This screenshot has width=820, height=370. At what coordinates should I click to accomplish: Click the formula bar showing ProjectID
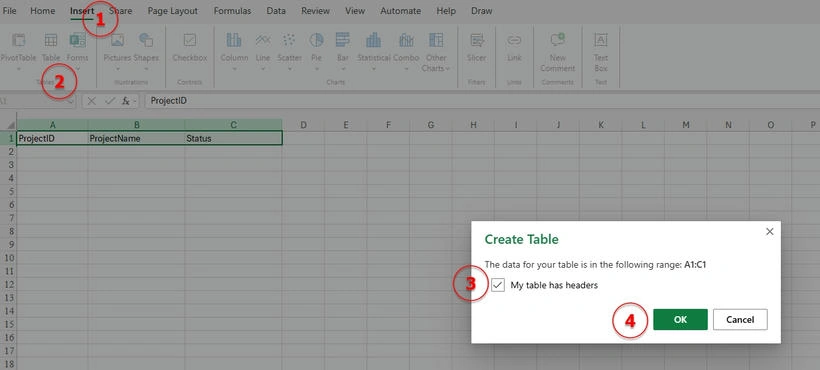click(x=481, y=101)
